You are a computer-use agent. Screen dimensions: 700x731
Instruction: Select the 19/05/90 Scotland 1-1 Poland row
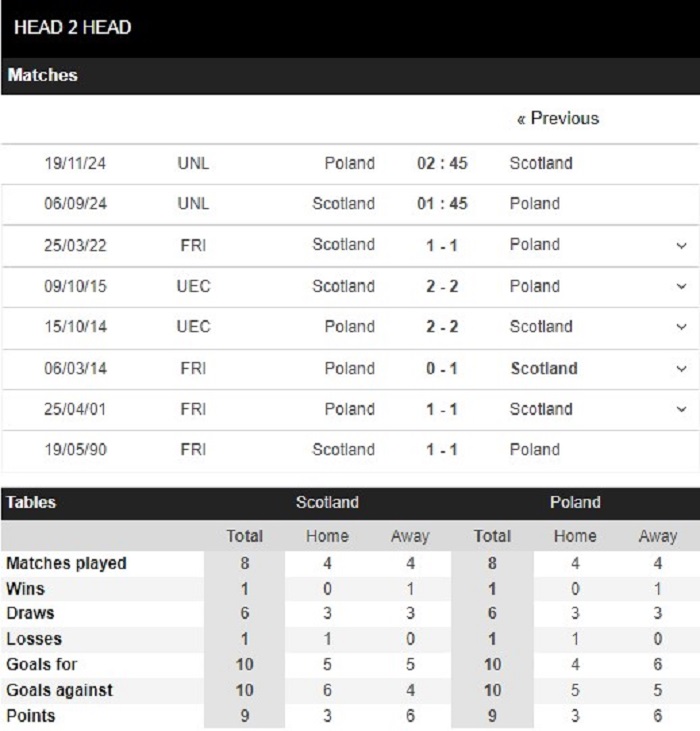[x=350, y=450]
